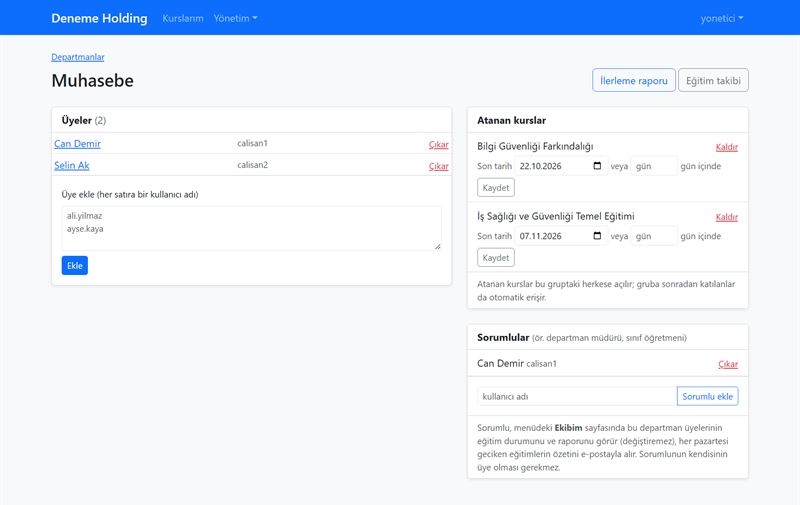Image resolution: width=800 pixels, height=505 pixels.
Task: Click the Sorumlular heading
Action: click(x=503, y=337)
